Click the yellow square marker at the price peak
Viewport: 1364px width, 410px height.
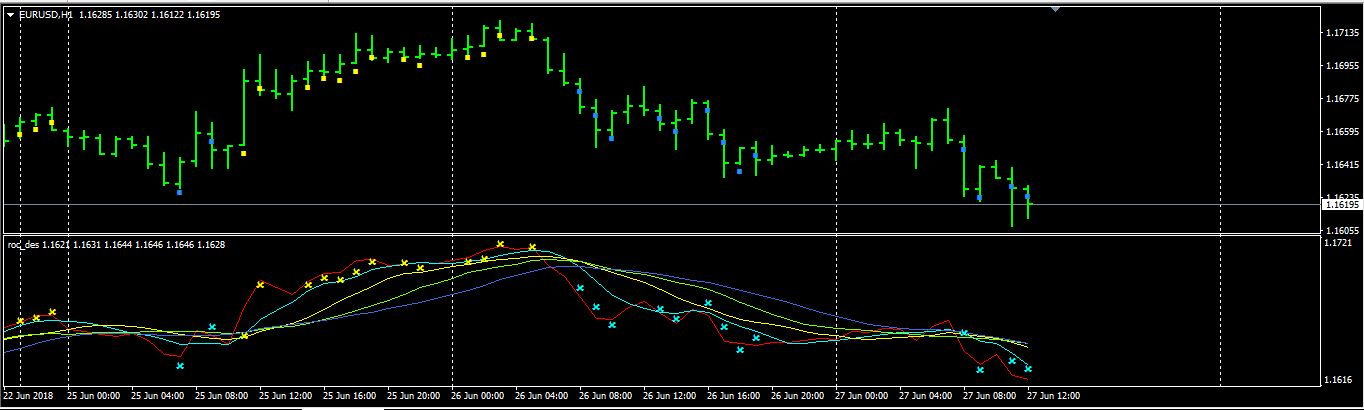pyautogui.click(x=500, y=36)
